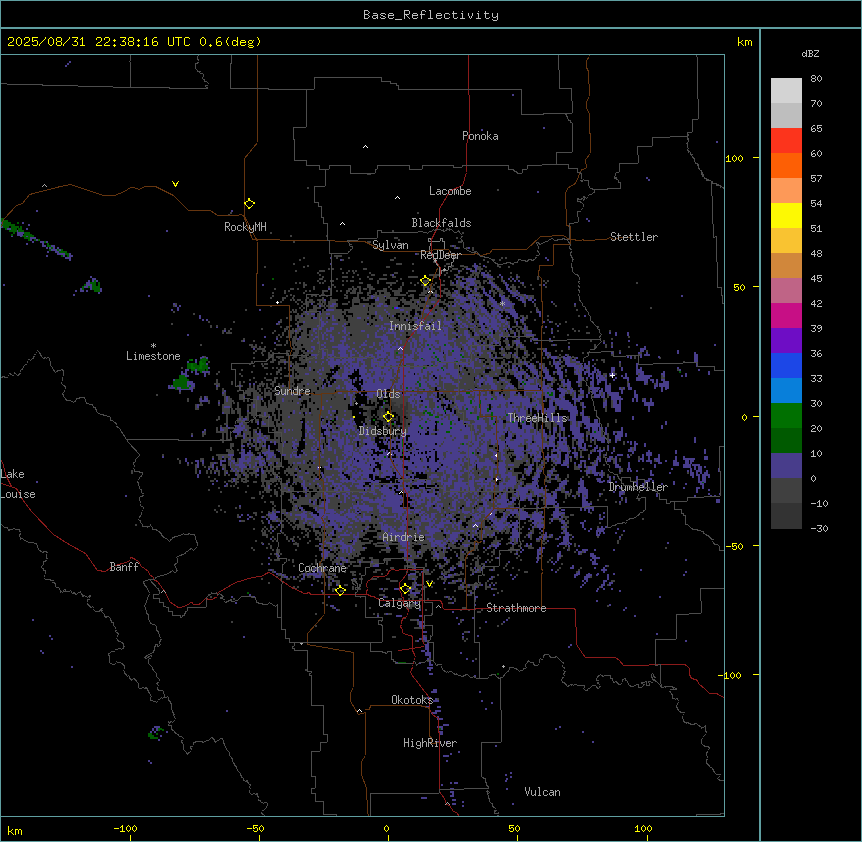
Task: Select the yellow diamond marker between Olds and Didsbury
Action: pyautogui.click(x=389, y=417)
